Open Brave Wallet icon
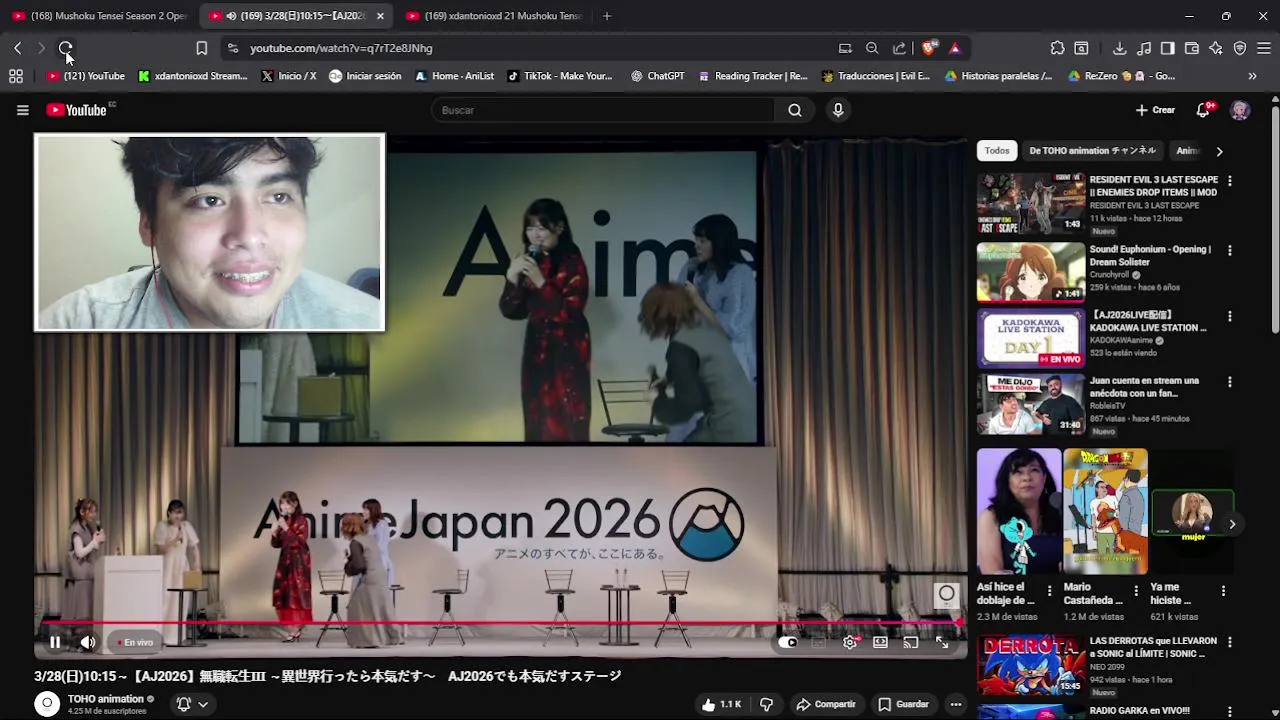The width and height of the screenshot is (1280, 720). point(1191,48)
